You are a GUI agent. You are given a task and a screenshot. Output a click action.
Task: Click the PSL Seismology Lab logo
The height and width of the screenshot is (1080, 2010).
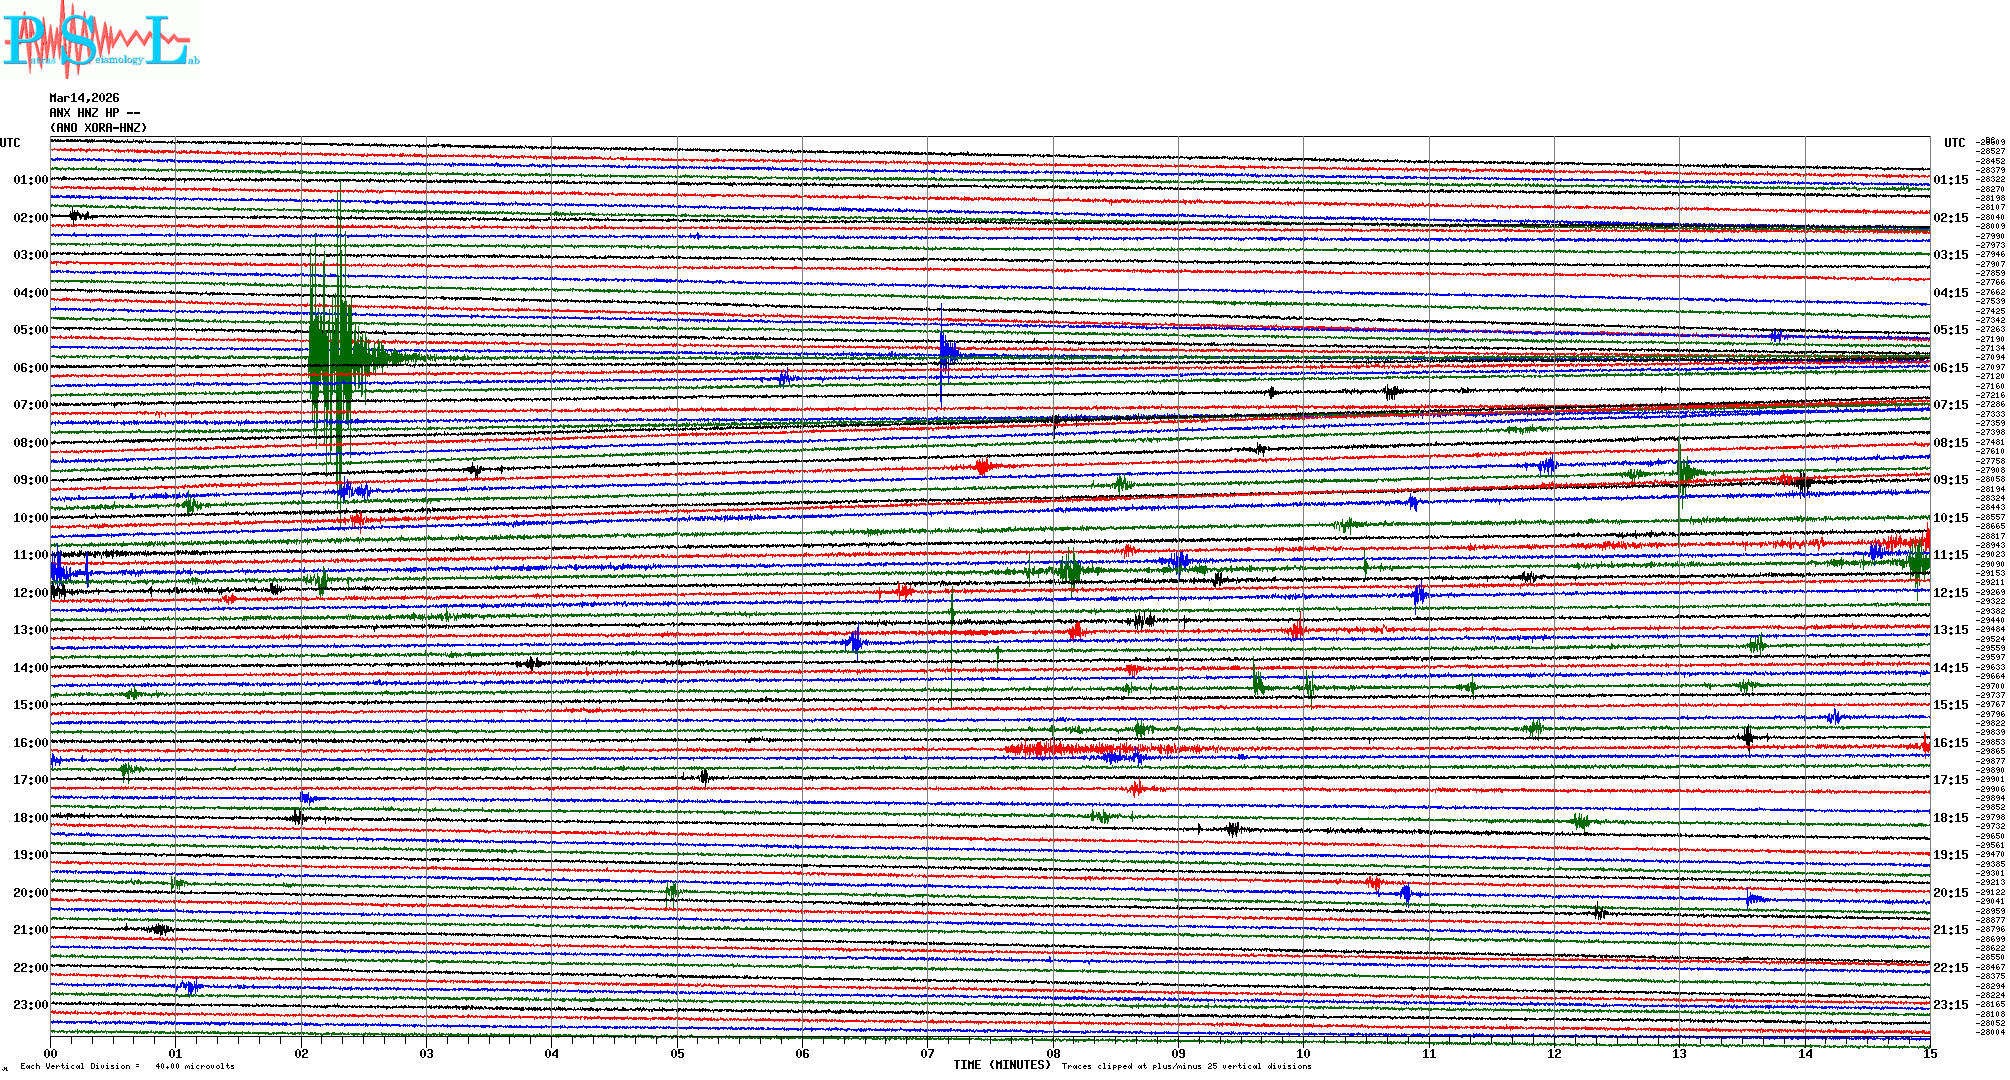(x=100, y=40)
